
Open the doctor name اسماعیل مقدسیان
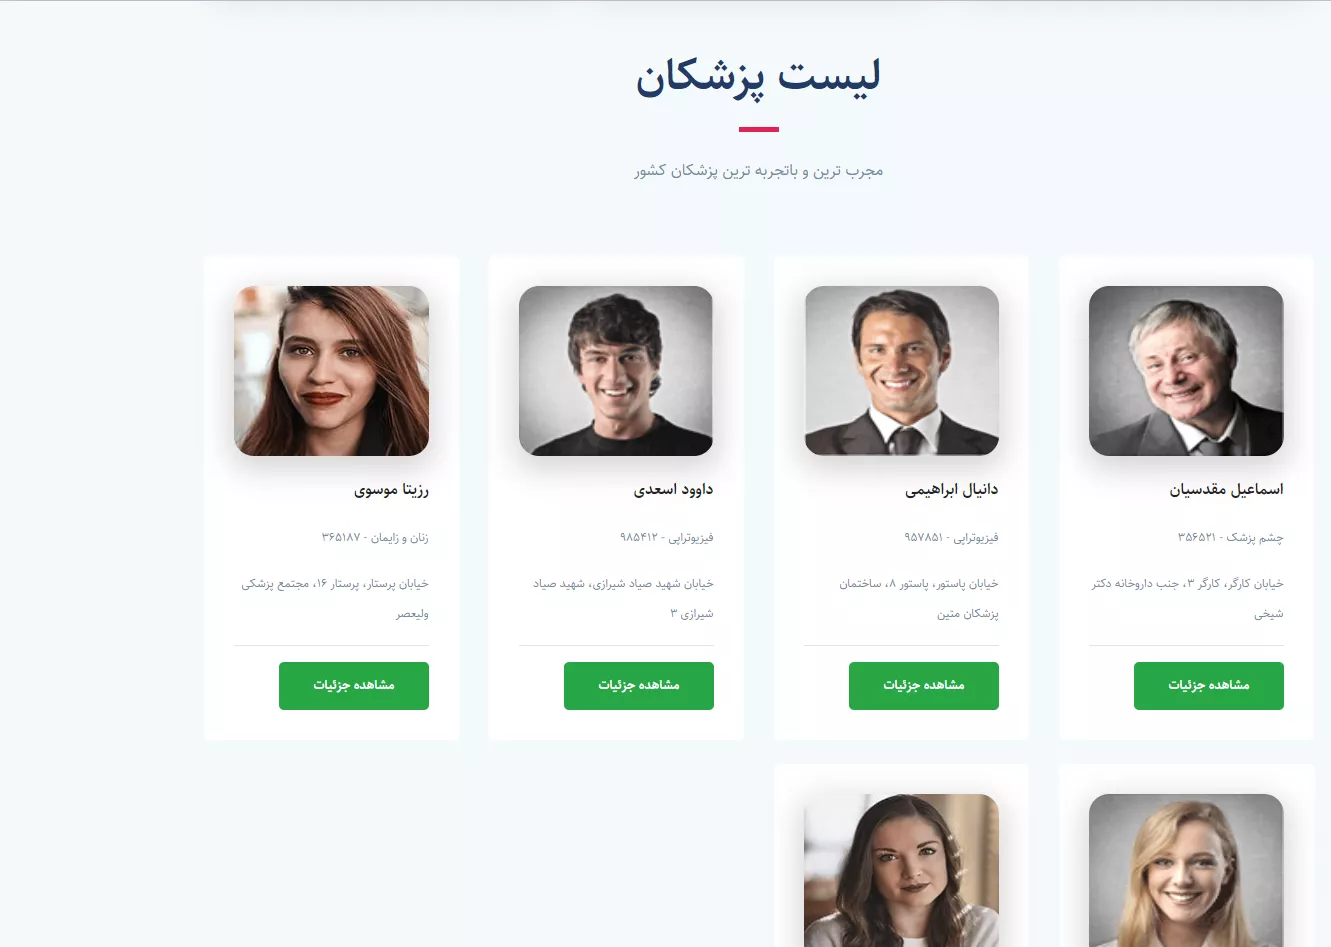click(1226, 489)
